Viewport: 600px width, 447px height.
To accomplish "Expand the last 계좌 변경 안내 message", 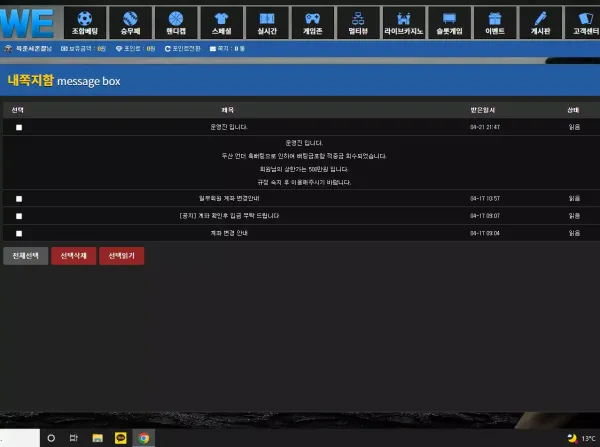I will point(229,233).
